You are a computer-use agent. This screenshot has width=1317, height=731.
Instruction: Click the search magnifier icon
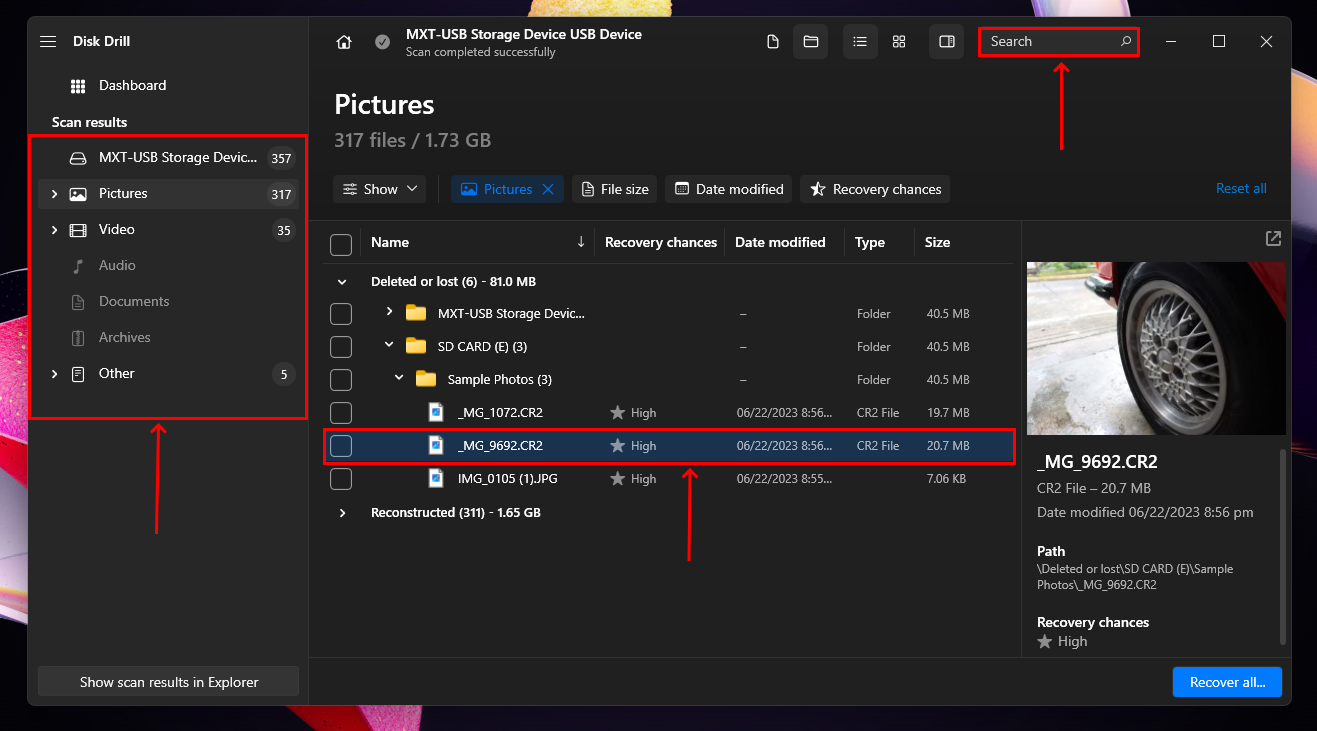[x=1125, y=42]
